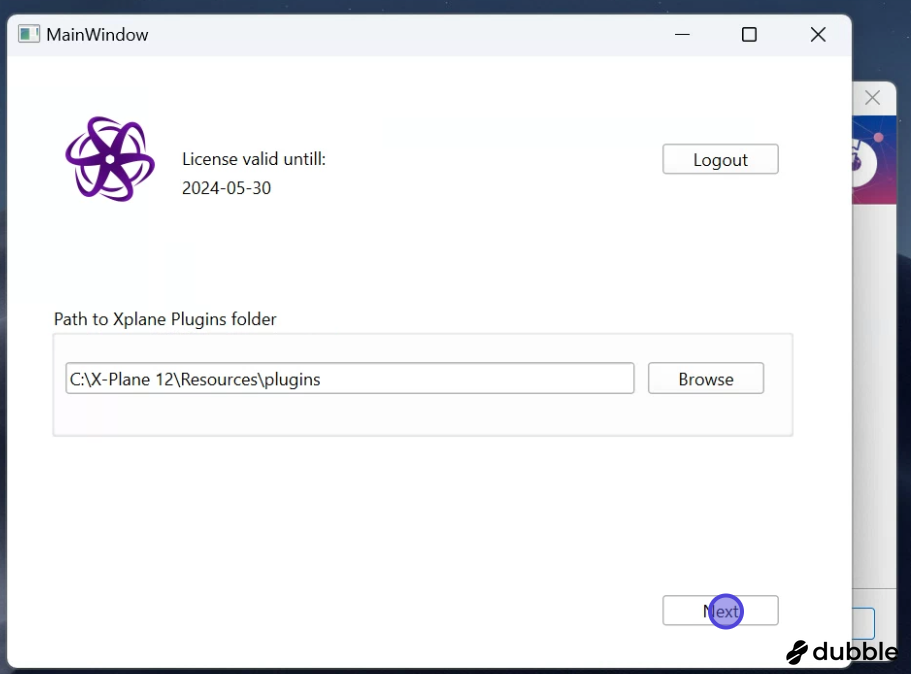Click 'Path to Xplane Plugins folder' label
Viewport: 911px width, 674px height.
pyautogui.click(x=165, y=319)
